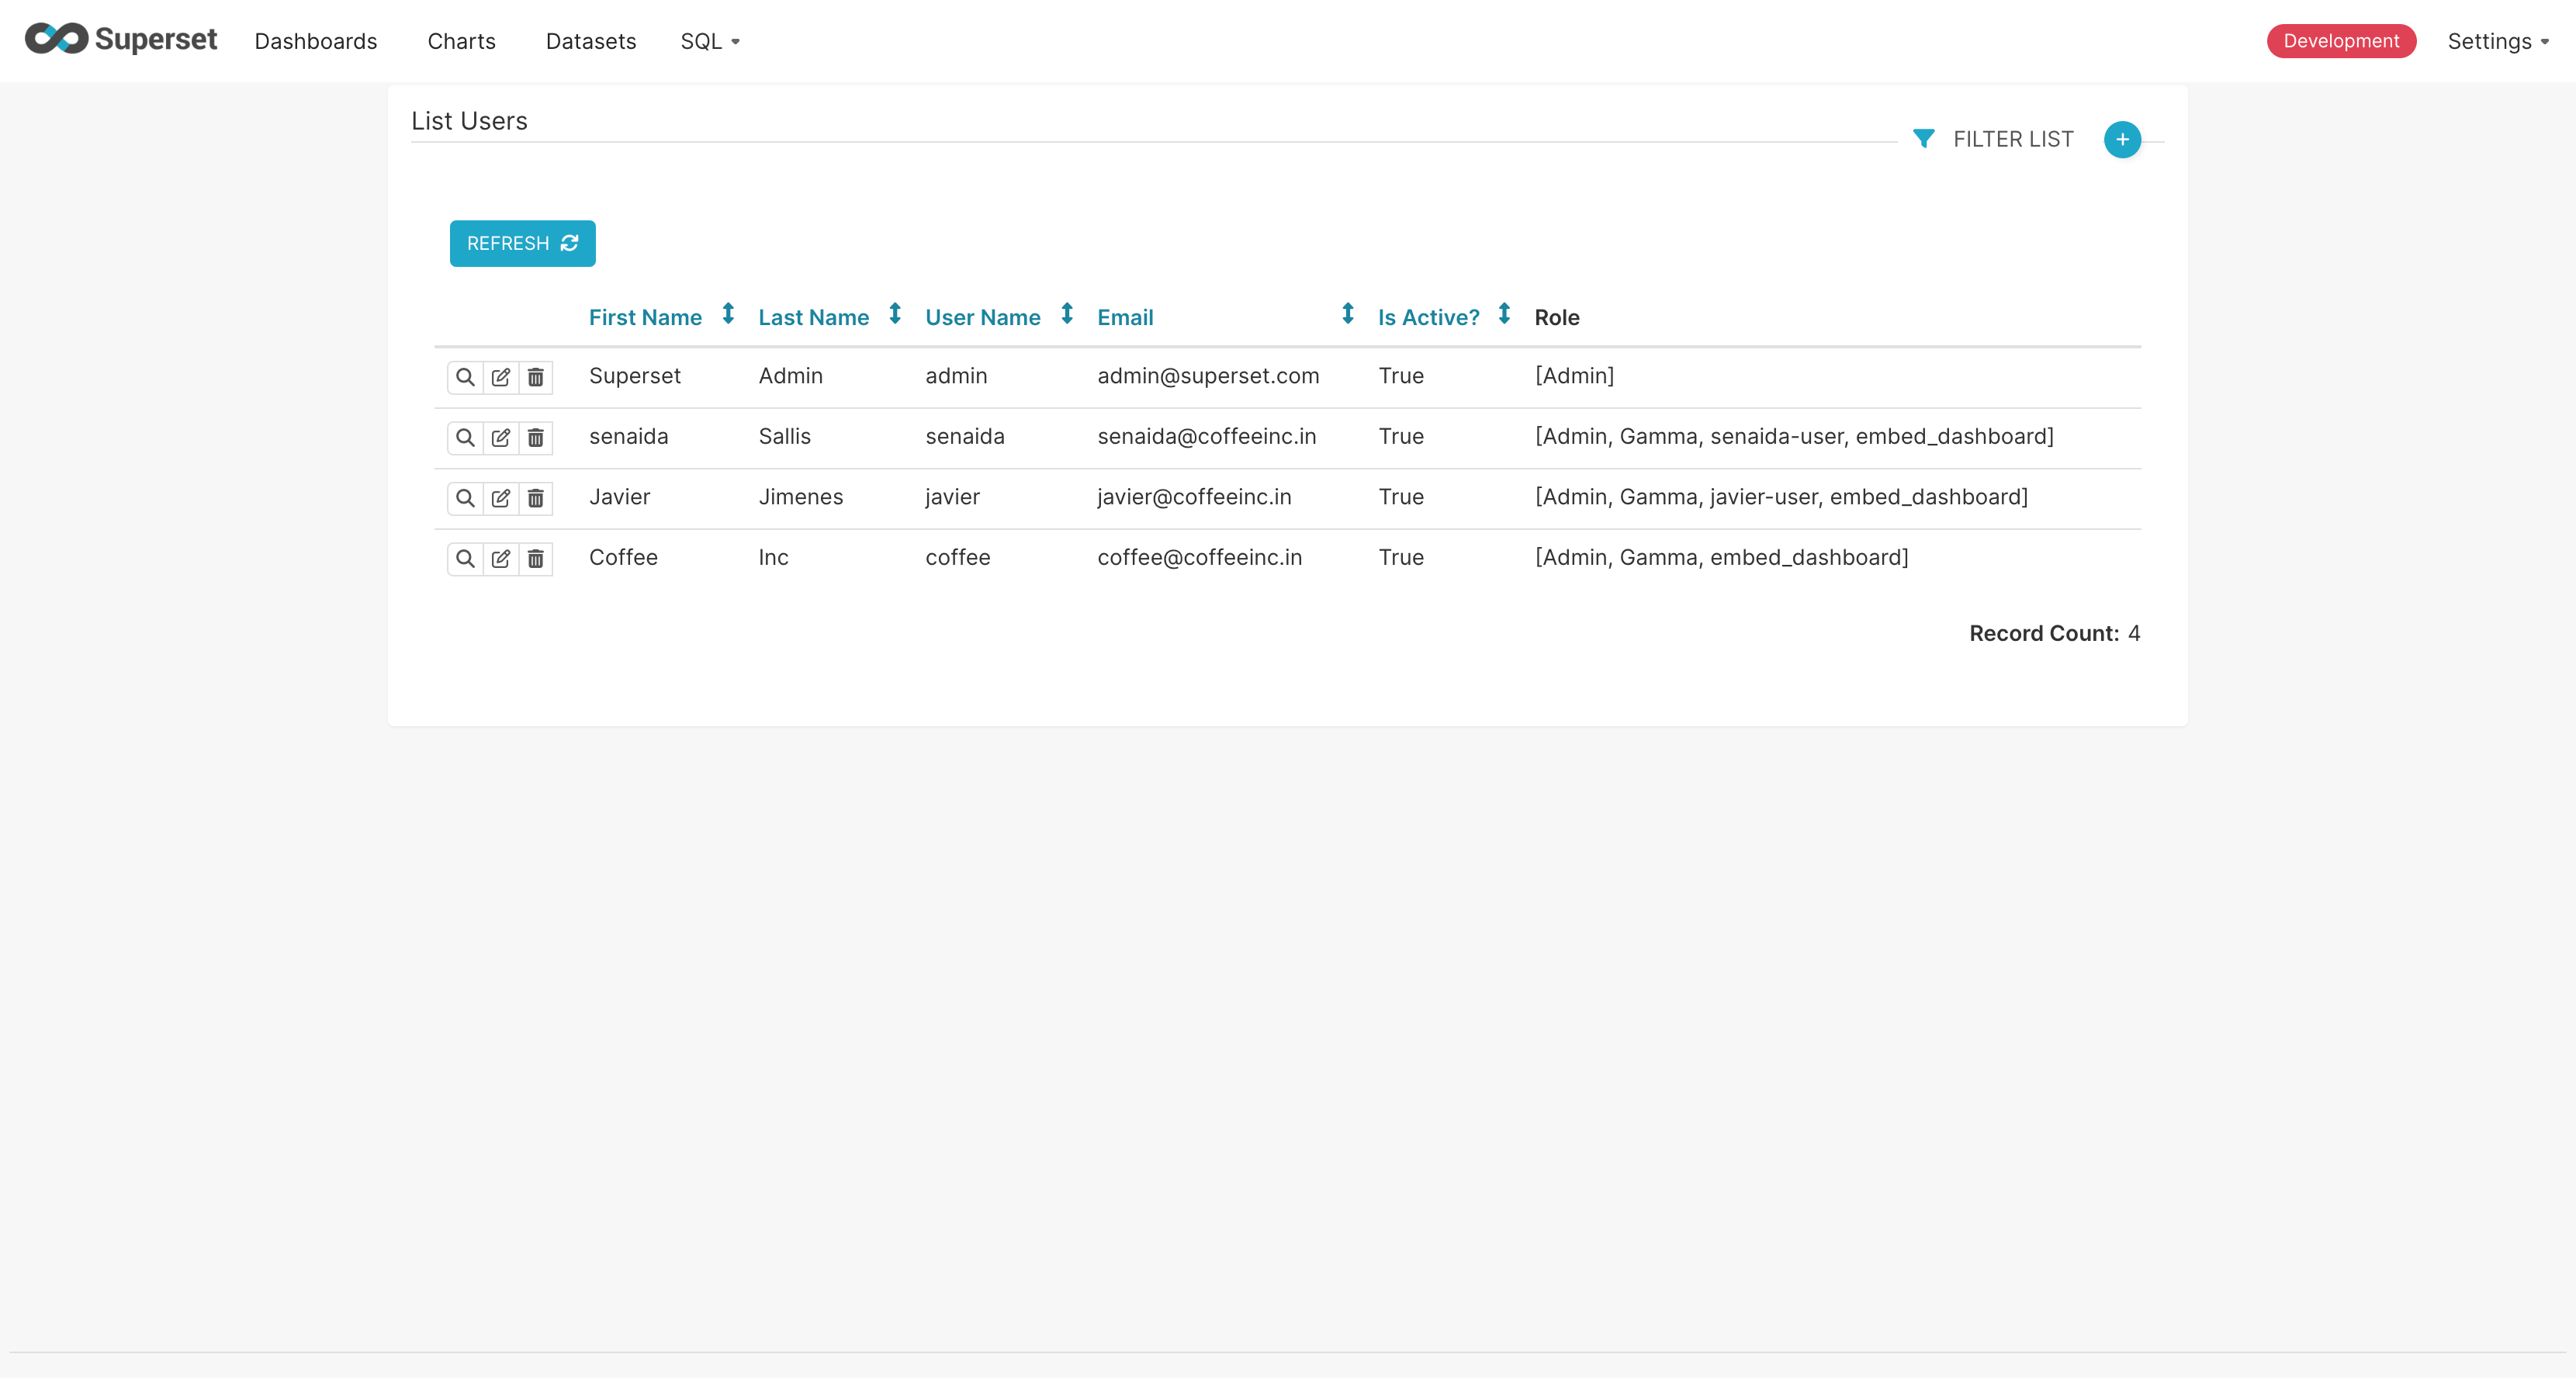This screenshot has height=1378, width=2576.
Task: Click the Is Active? column header
Action: tap(1429, 317)
